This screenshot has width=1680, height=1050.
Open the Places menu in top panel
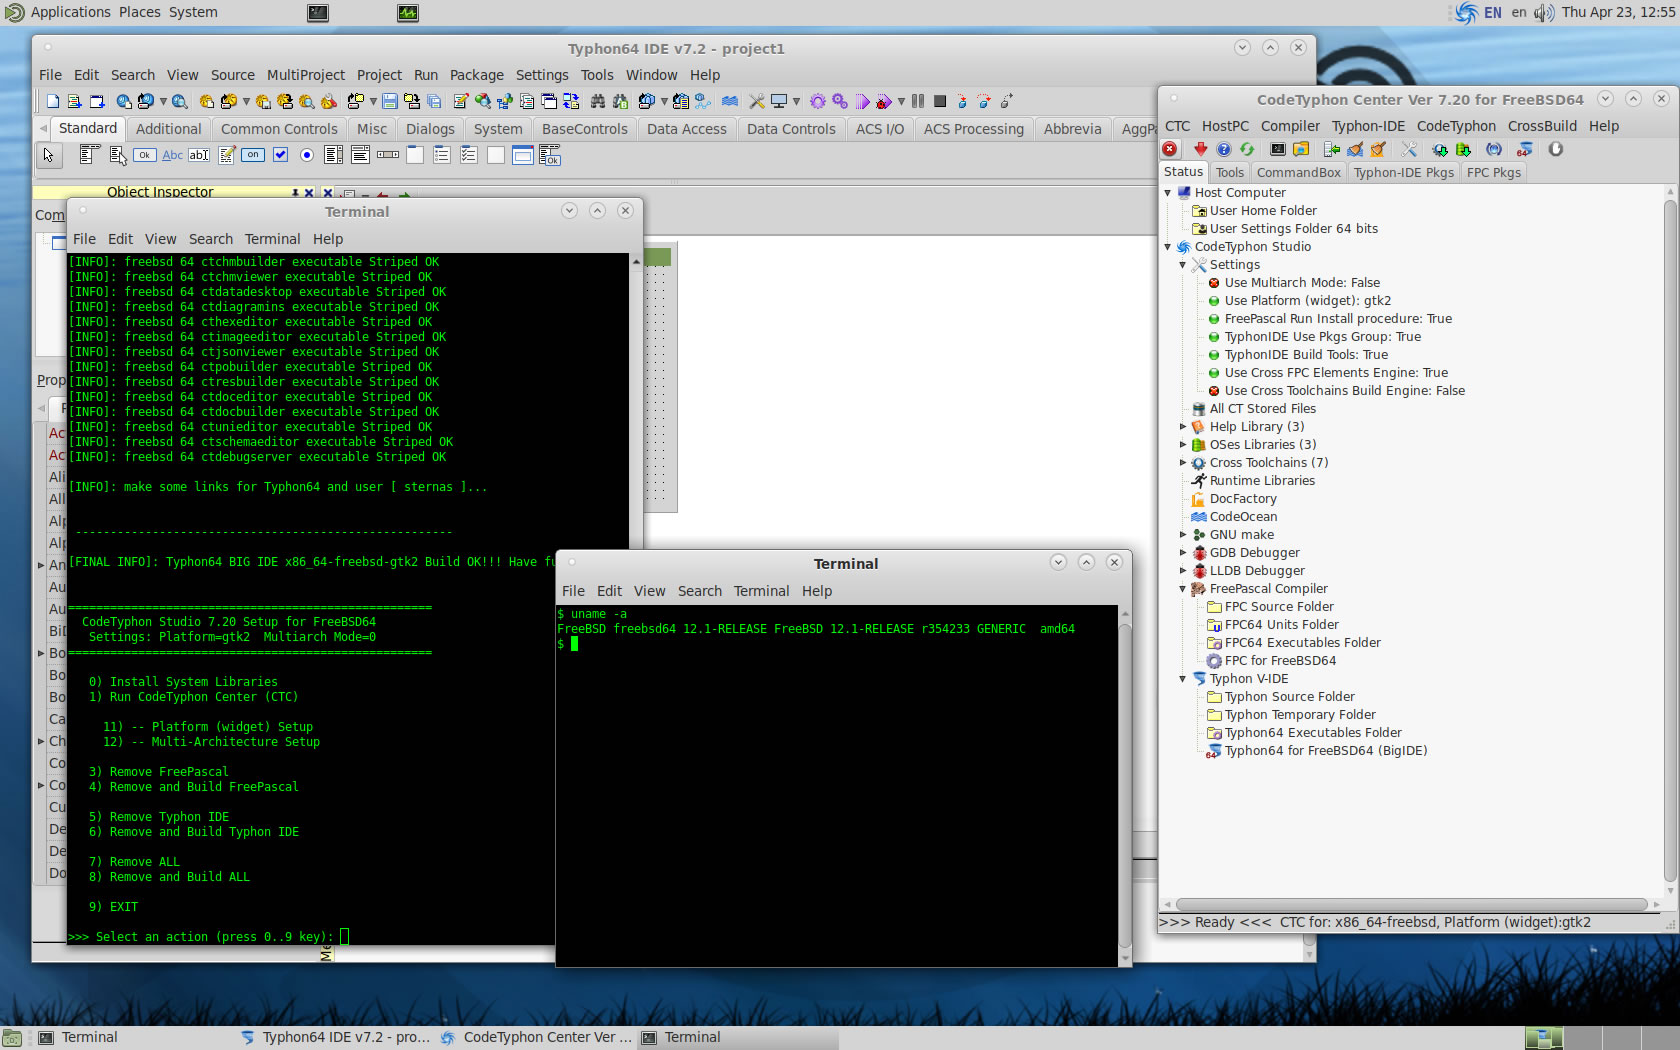[140, 12]
